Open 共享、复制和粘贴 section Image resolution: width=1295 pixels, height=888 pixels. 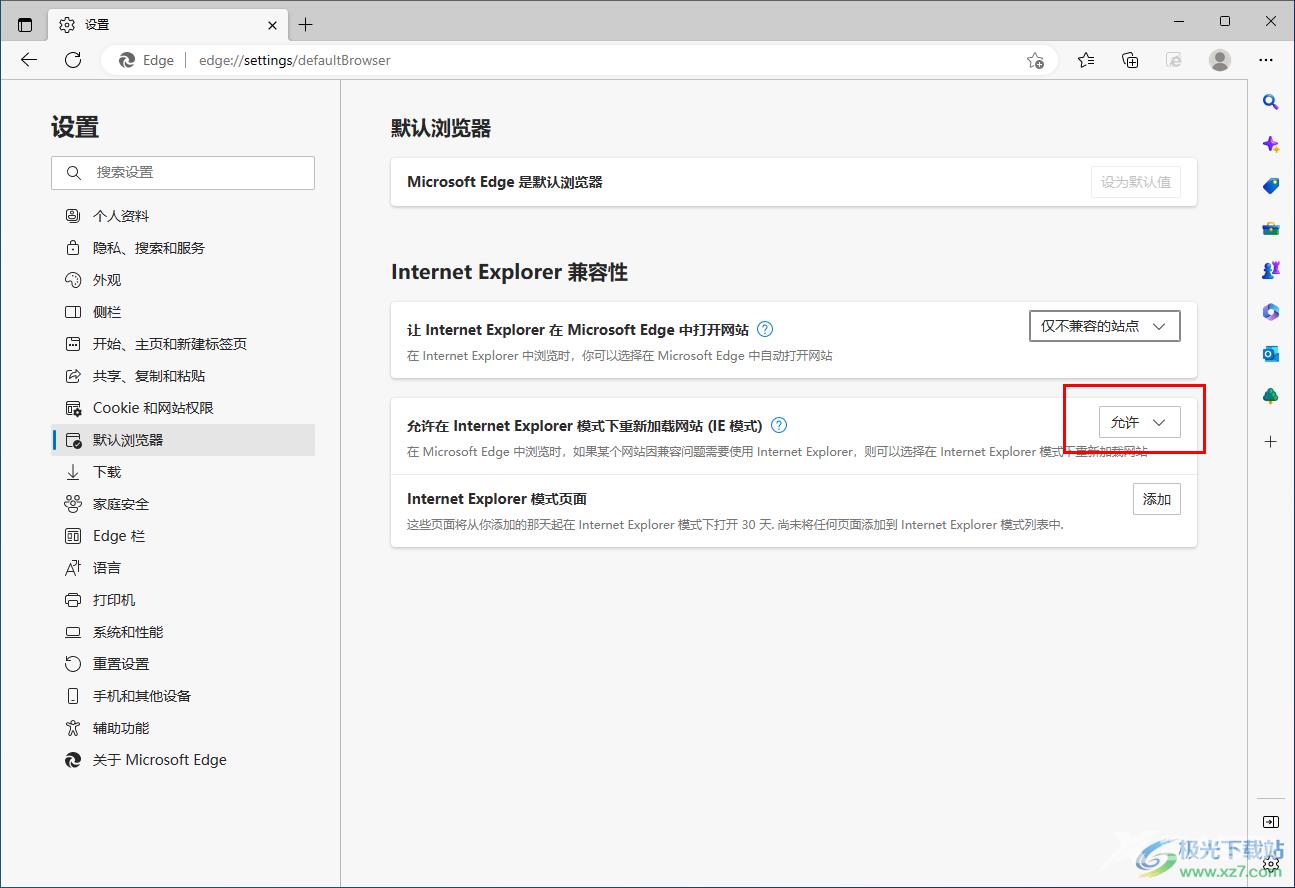point(183,376)
